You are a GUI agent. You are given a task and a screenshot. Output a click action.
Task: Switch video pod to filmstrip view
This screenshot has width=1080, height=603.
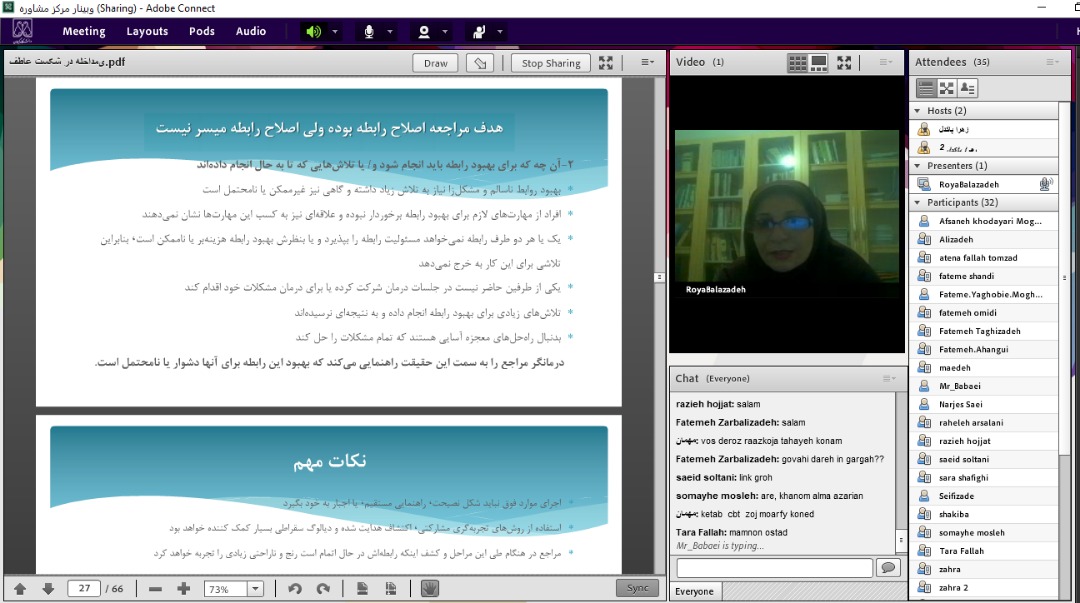click(x=819, y=63)
